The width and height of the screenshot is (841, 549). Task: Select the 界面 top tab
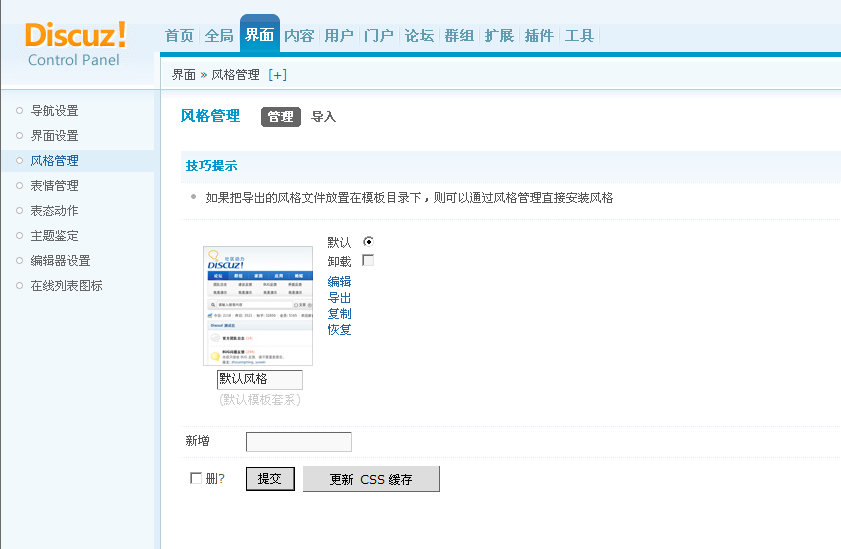[x=260, y=35]
